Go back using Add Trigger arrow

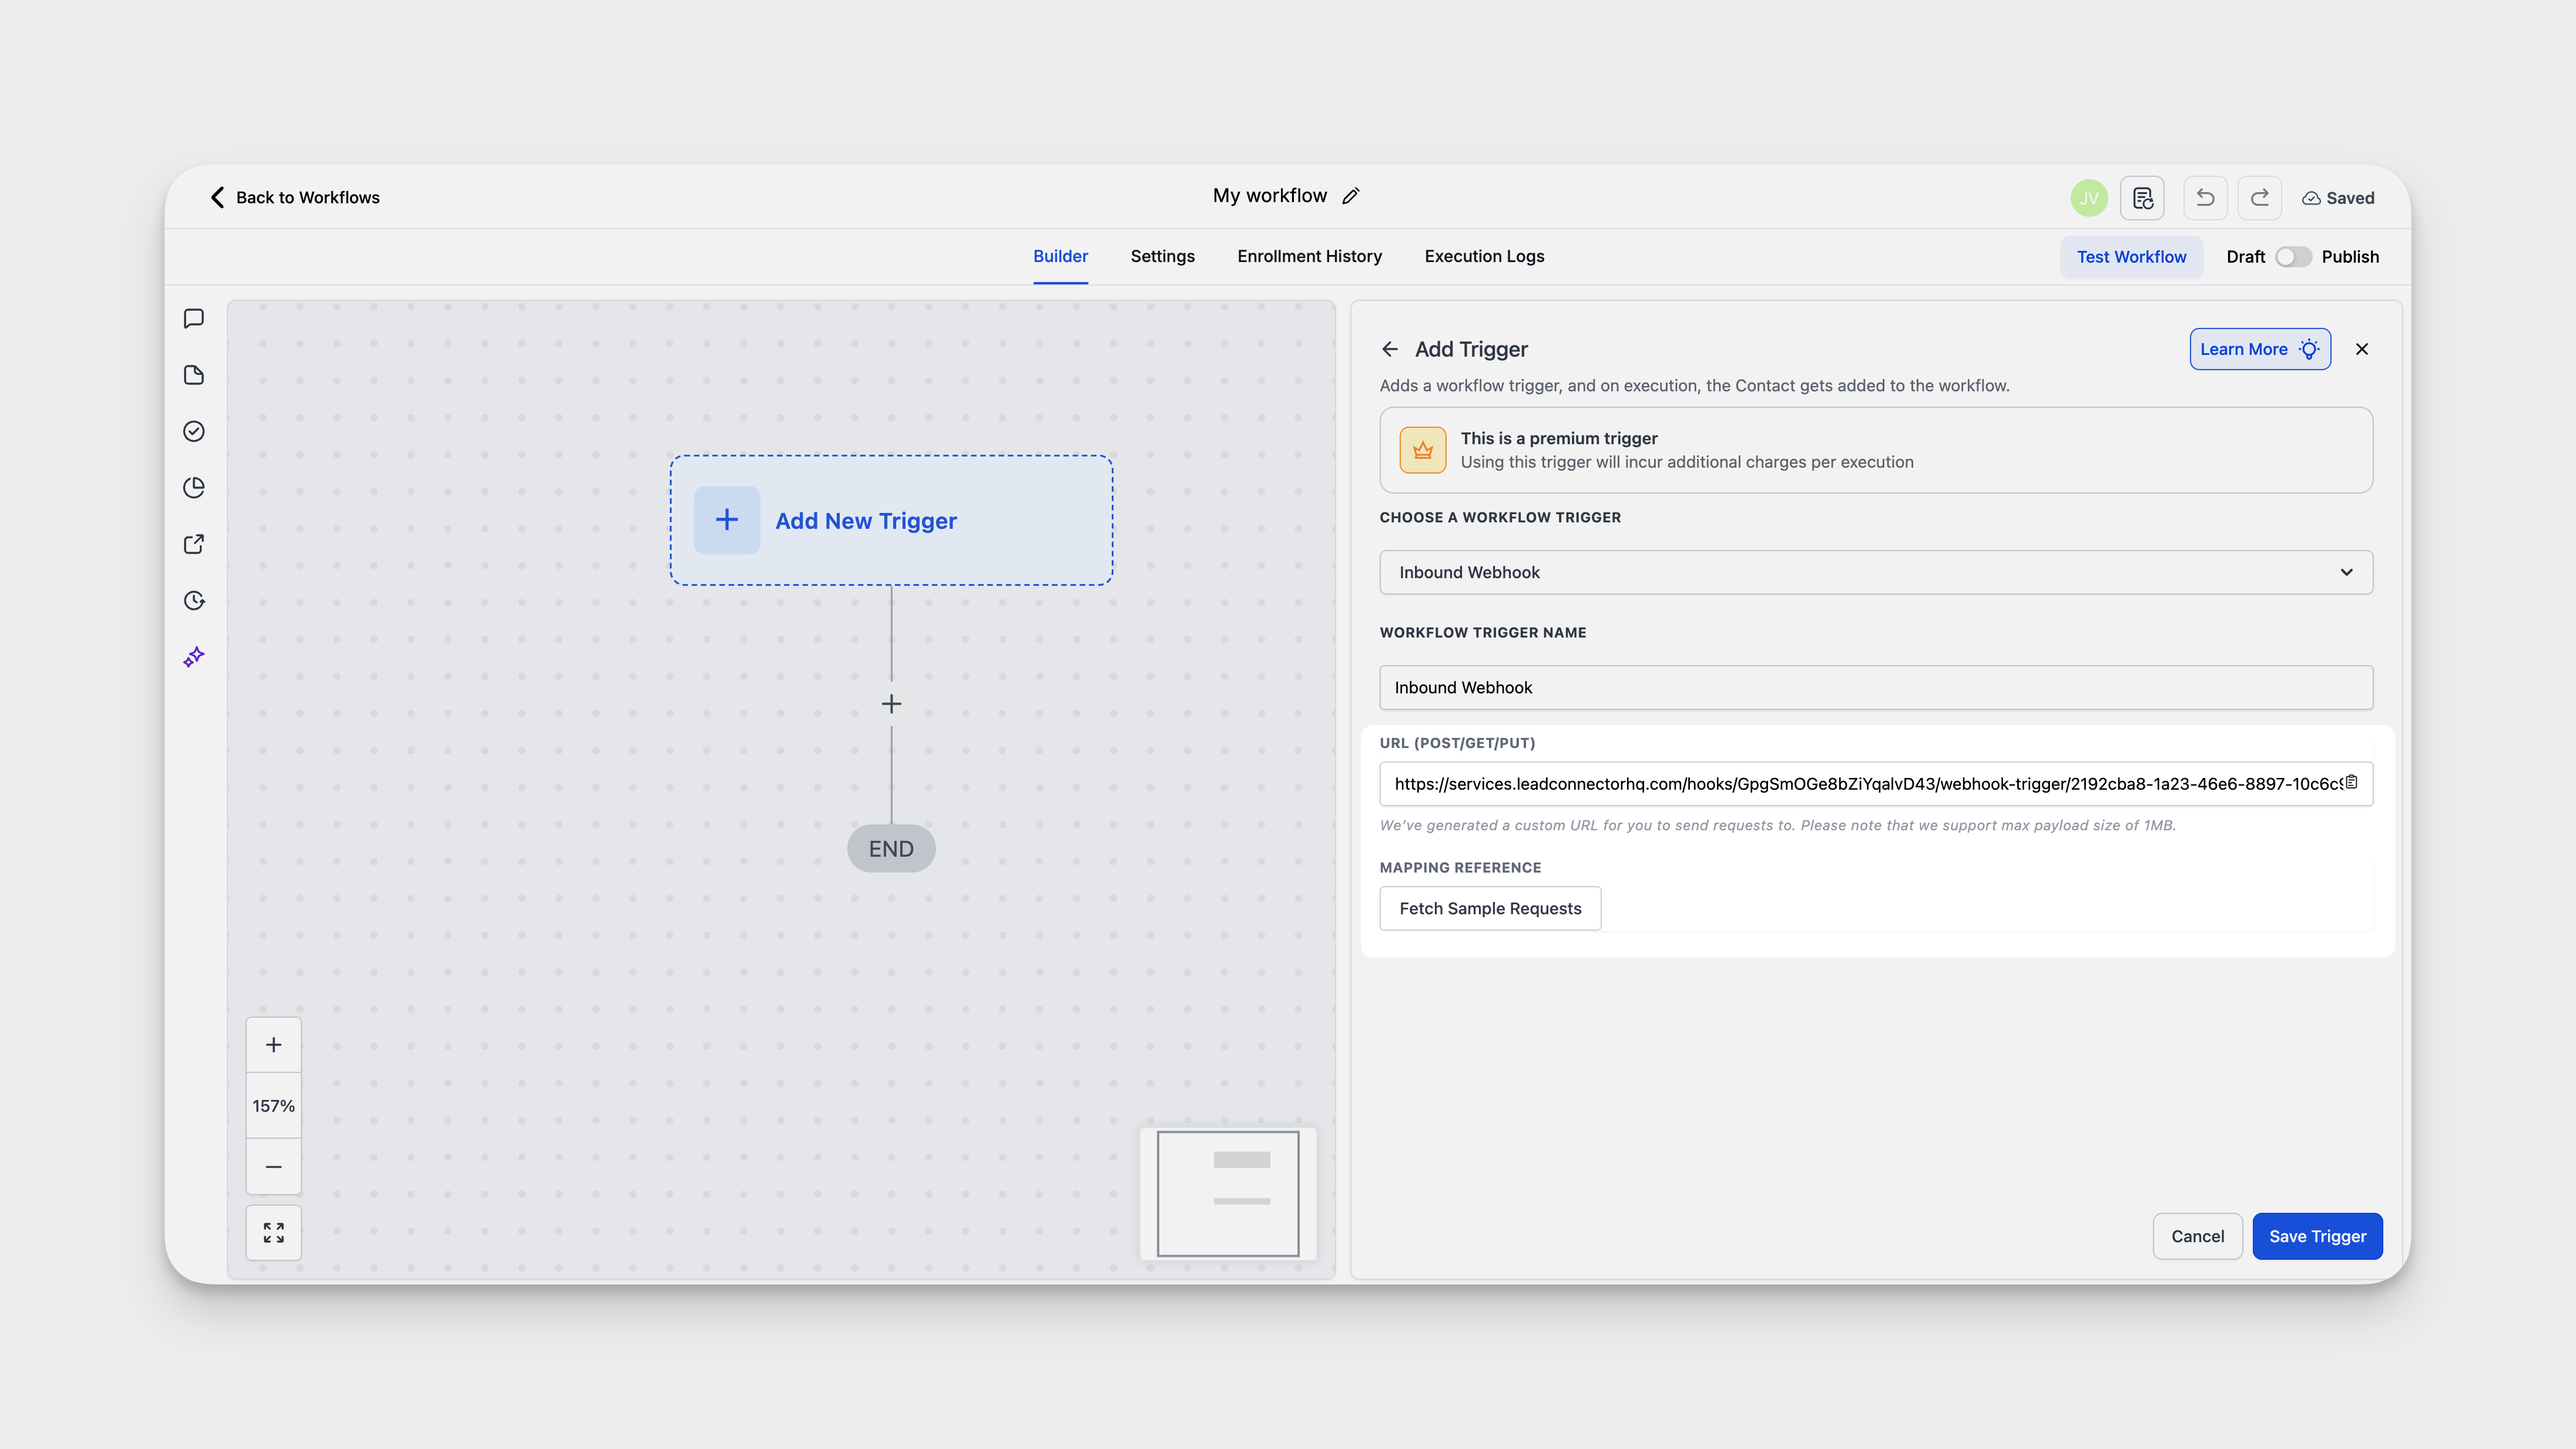click(1390, 349)
